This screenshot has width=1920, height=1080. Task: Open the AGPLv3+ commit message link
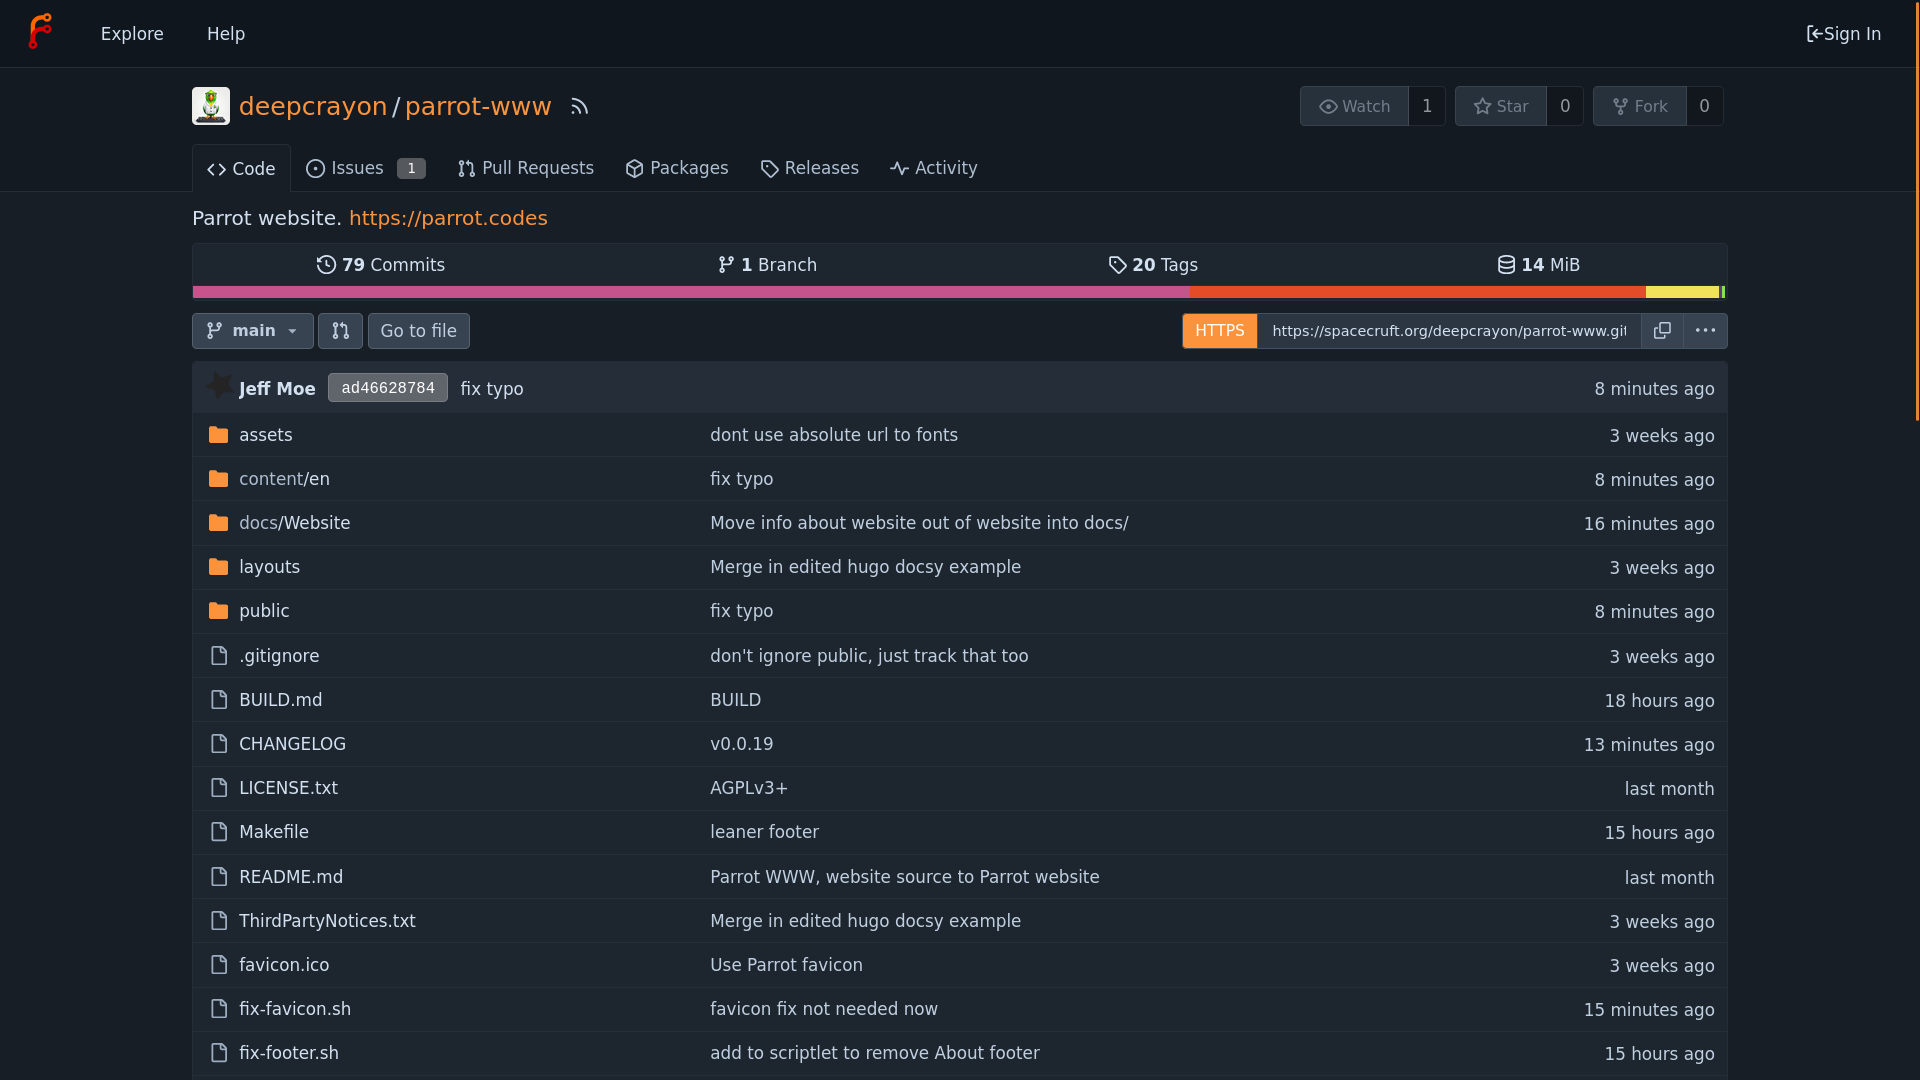[x=749, y=788]
